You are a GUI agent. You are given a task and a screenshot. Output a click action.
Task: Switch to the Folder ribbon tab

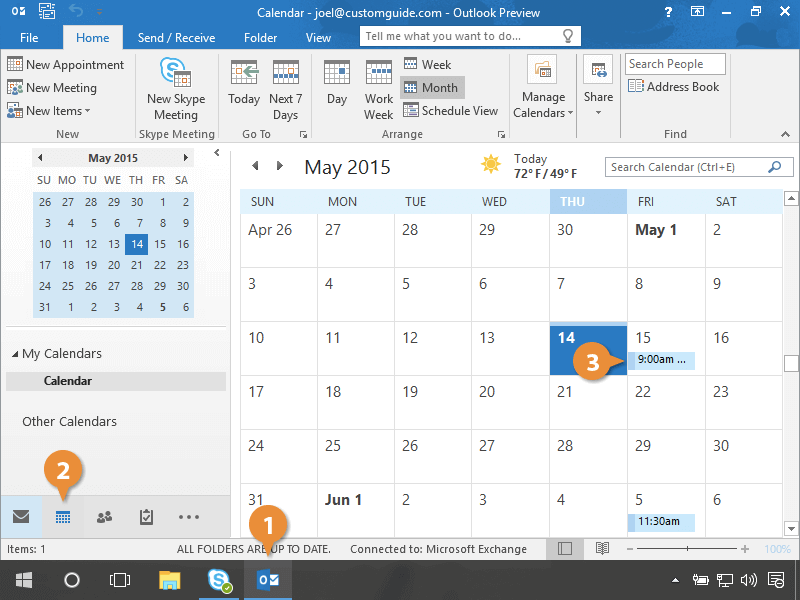260,38
